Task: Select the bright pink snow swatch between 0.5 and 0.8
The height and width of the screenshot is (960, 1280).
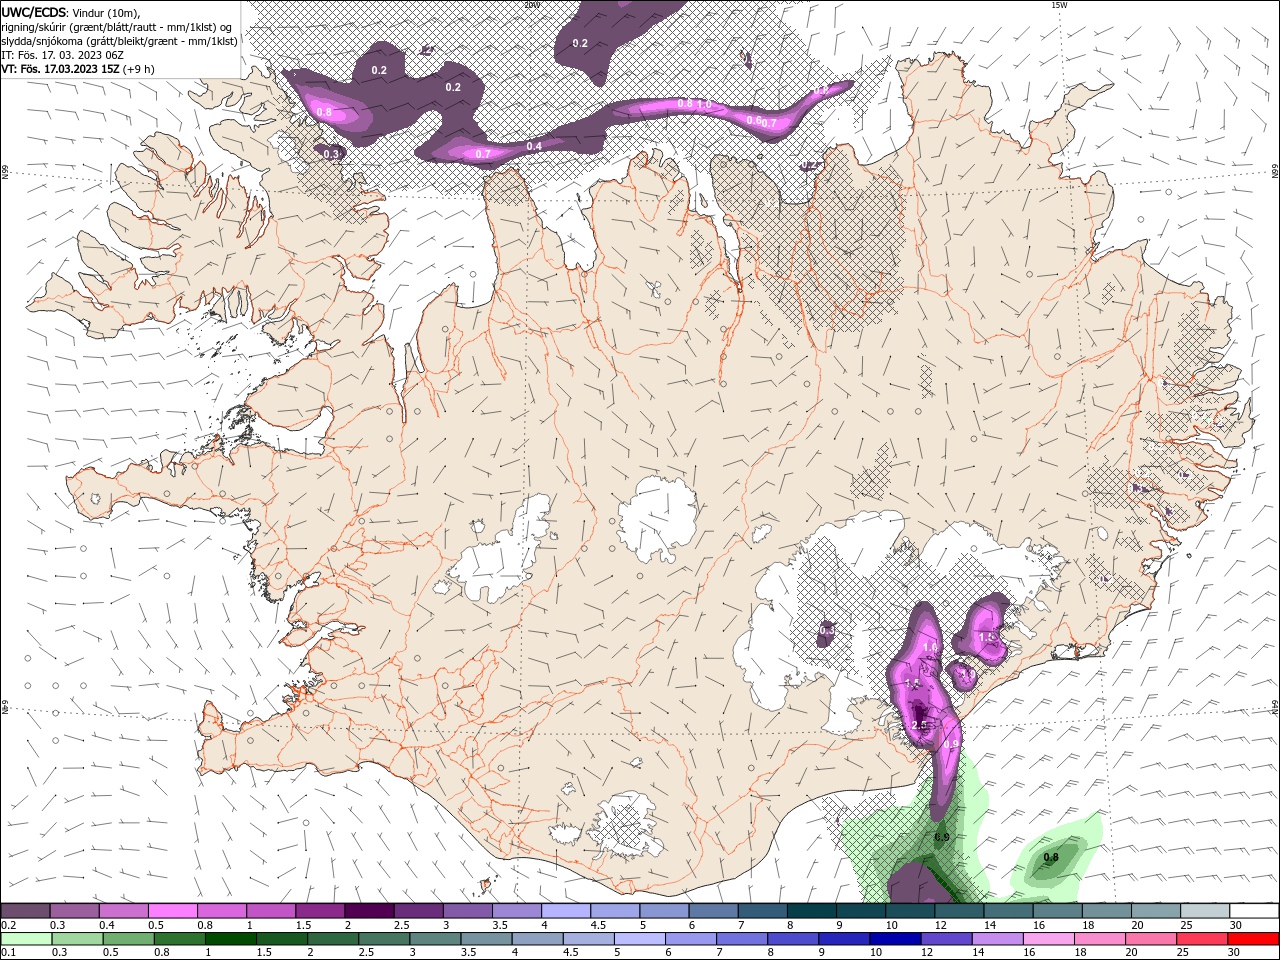Action: click(x=172, y=911)
